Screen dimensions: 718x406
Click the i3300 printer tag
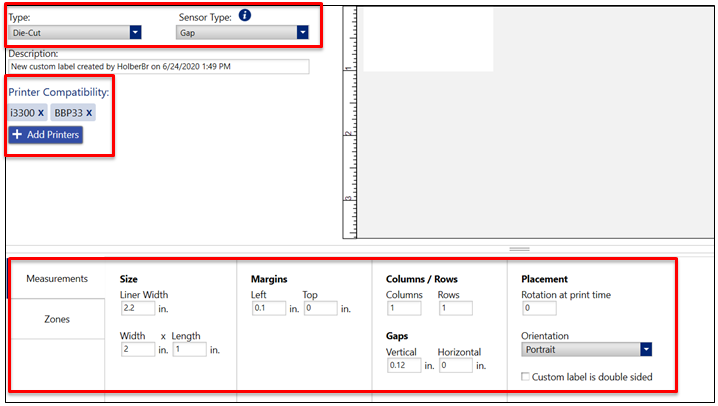click(x=27, y=113)
